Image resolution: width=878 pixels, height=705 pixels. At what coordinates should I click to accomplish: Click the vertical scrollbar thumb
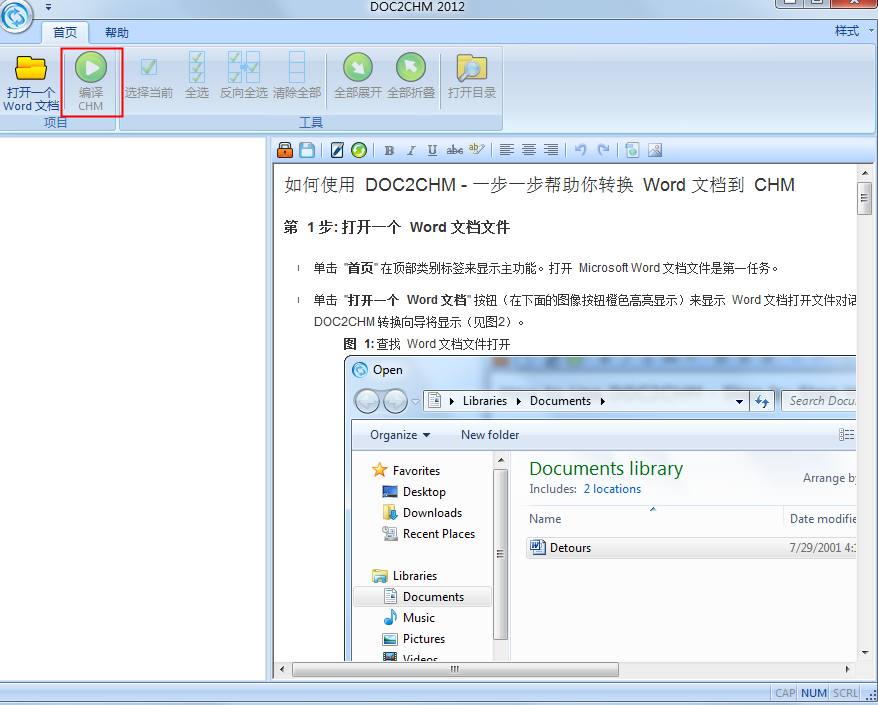coord(865,198)
